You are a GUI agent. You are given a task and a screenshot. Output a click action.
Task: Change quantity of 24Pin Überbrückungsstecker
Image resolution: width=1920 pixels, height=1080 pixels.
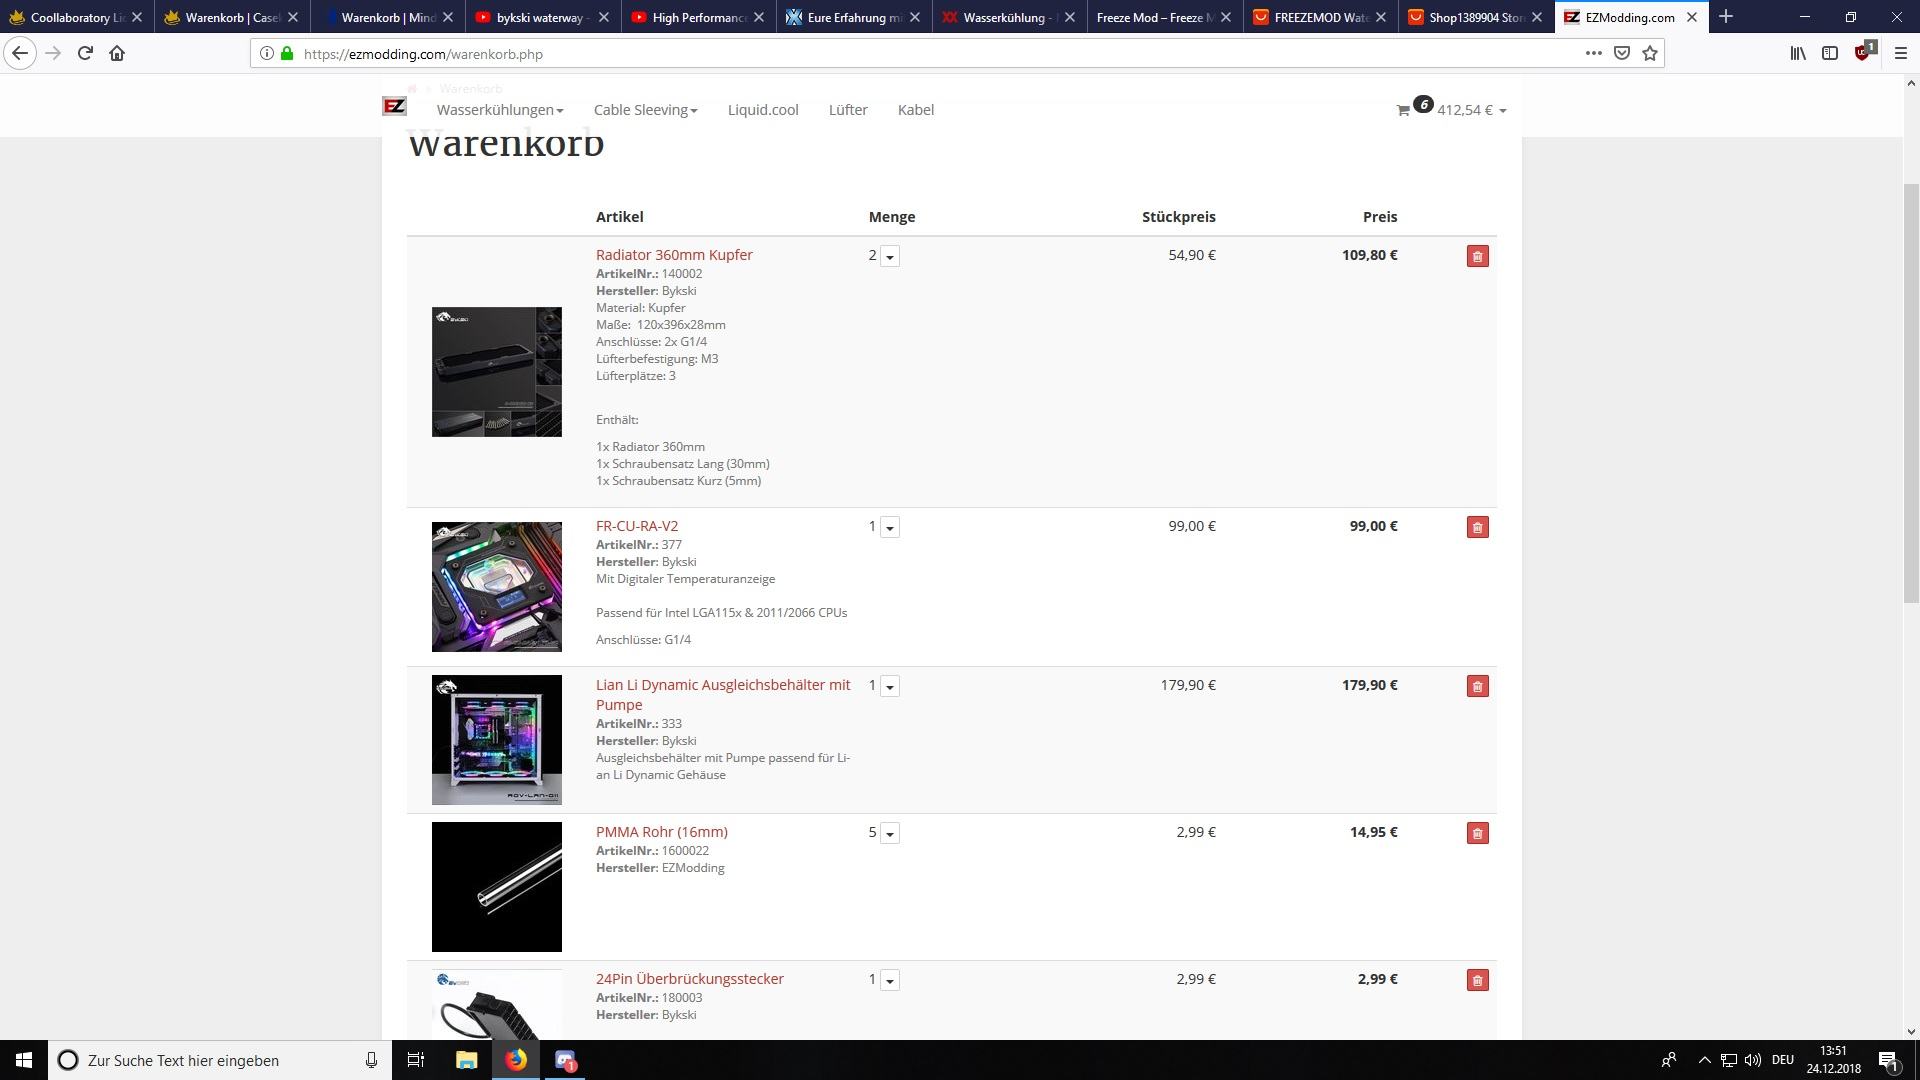click(889, 980)
